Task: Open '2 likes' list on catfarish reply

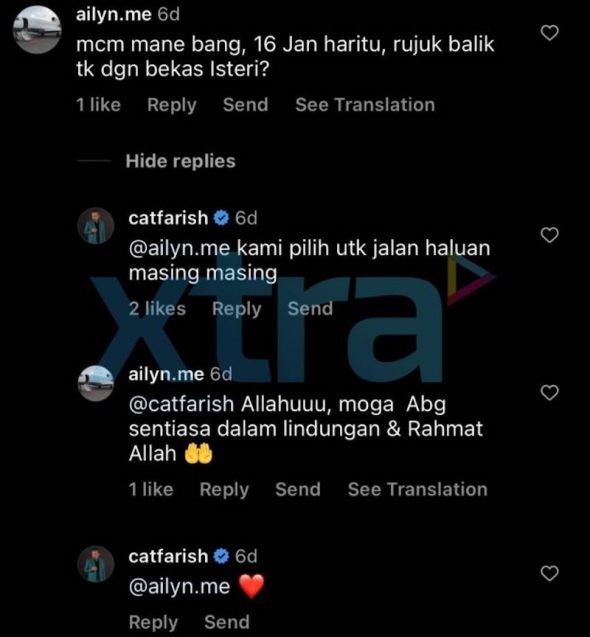Action: [x=157, y=309]
